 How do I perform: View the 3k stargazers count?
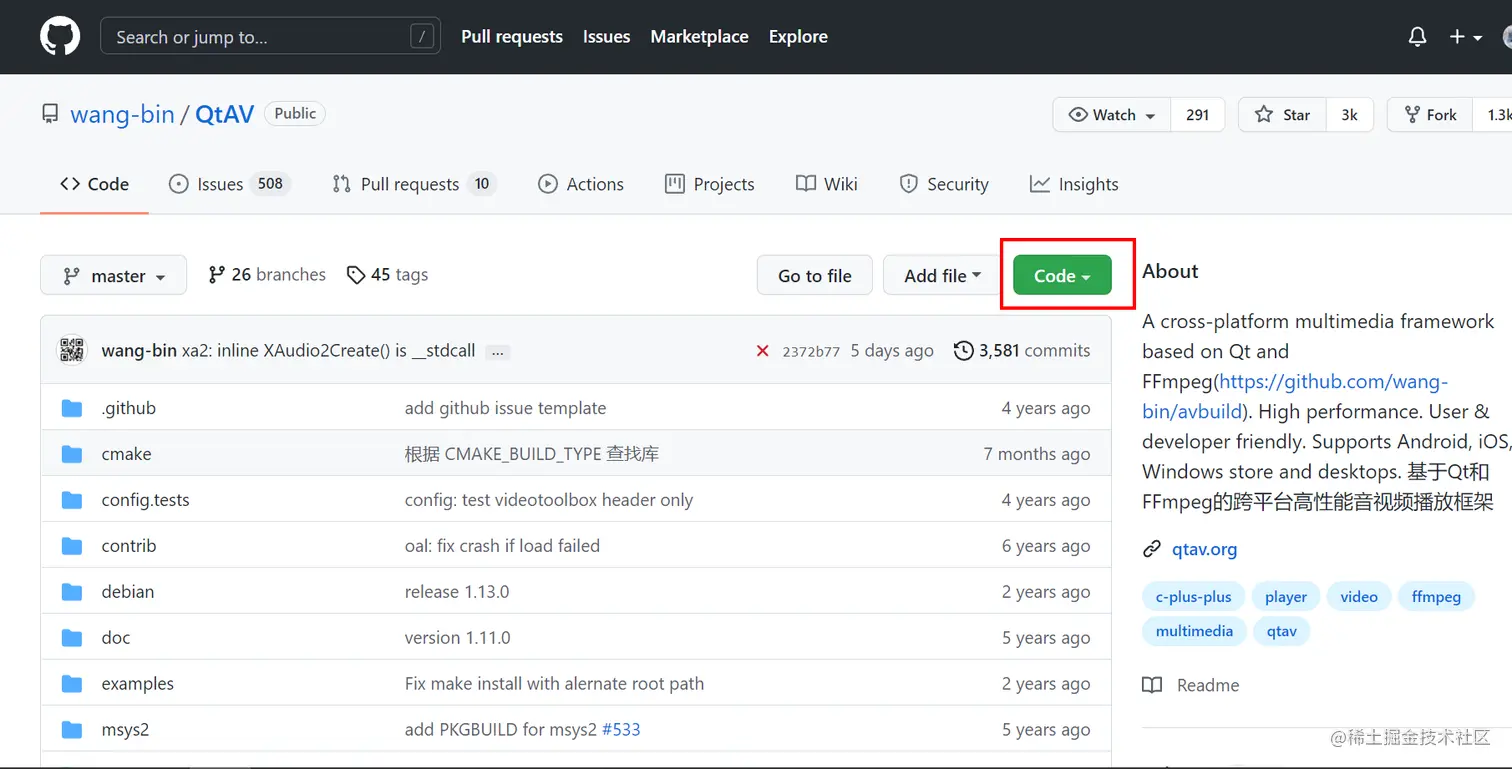tap(1349, 115)
